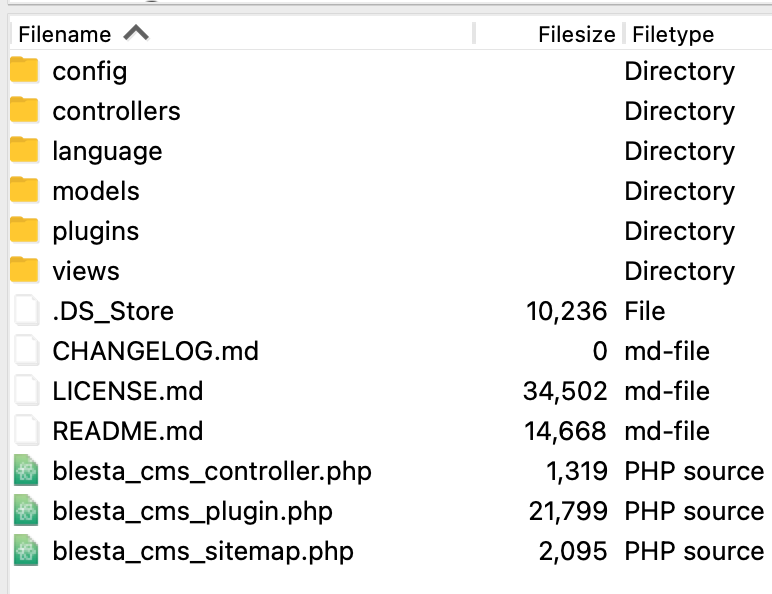Select the blesta_cms_controller.php PHP file icon
Screen dimensions: 772x594
tap(26, 470)
